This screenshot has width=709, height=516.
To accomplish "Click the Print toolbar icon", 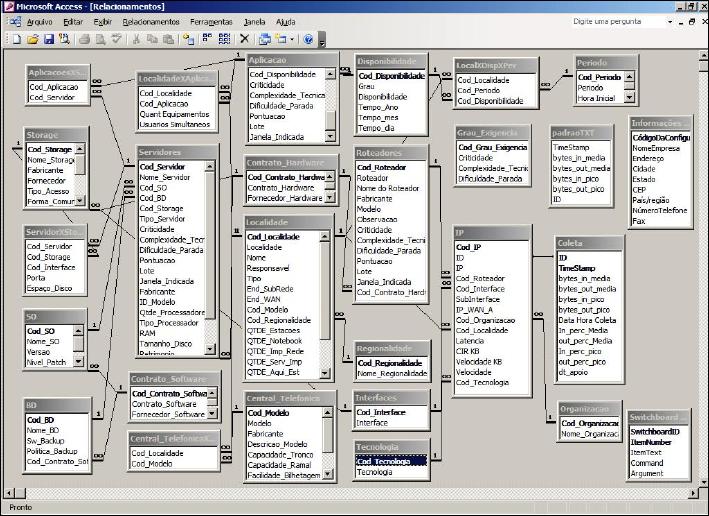I will [x=85, y=39].
